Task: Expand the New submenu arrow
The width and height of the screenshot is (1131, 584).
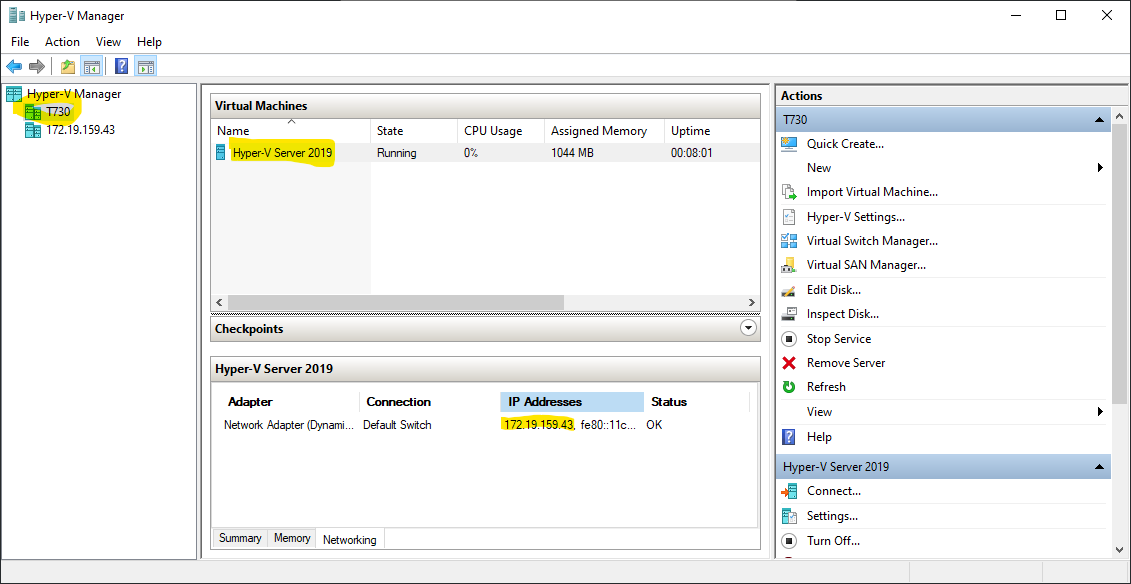Action: pos(1101,167)
